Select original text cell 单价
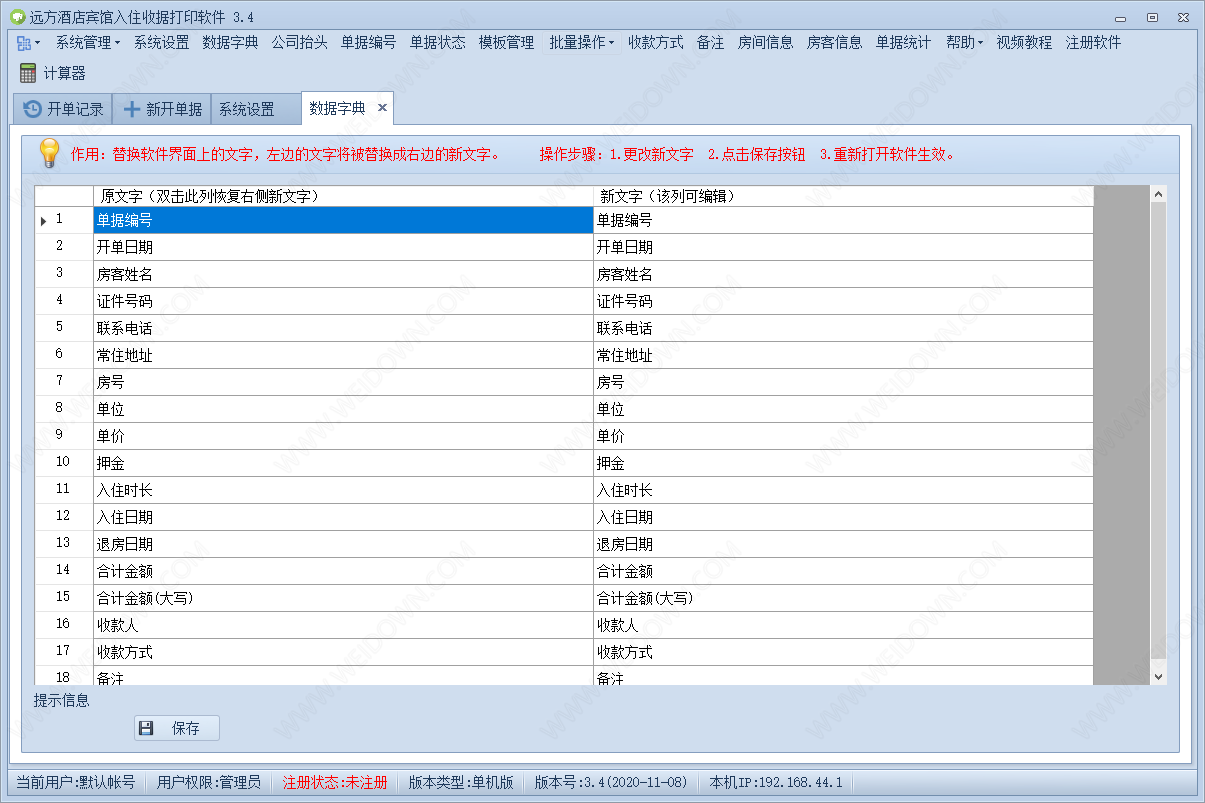Image resolution: width=1205 pixels, height=803 pixels. 343,436
